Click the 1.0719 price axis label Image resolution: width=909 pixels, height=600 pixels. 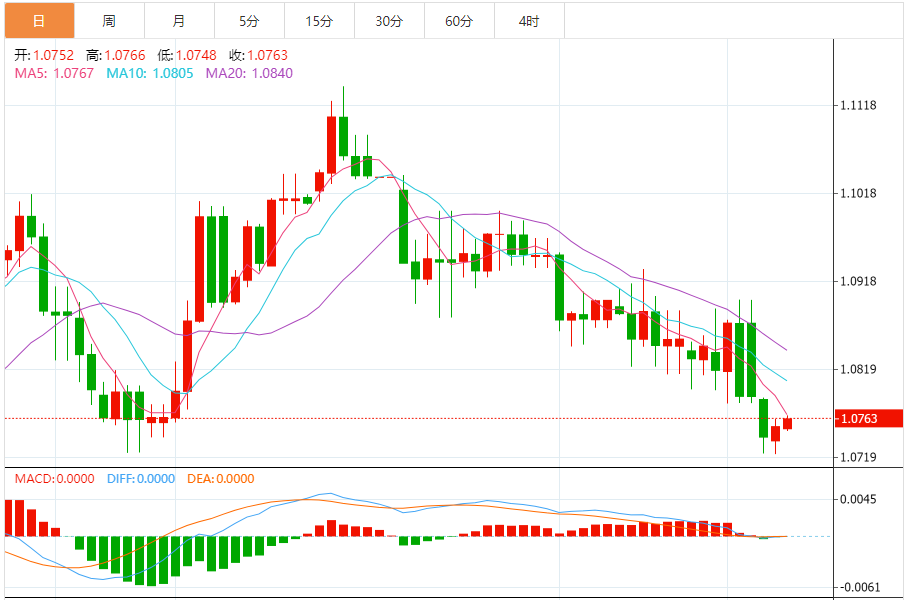pyautogui.click(x=859, y=457)
